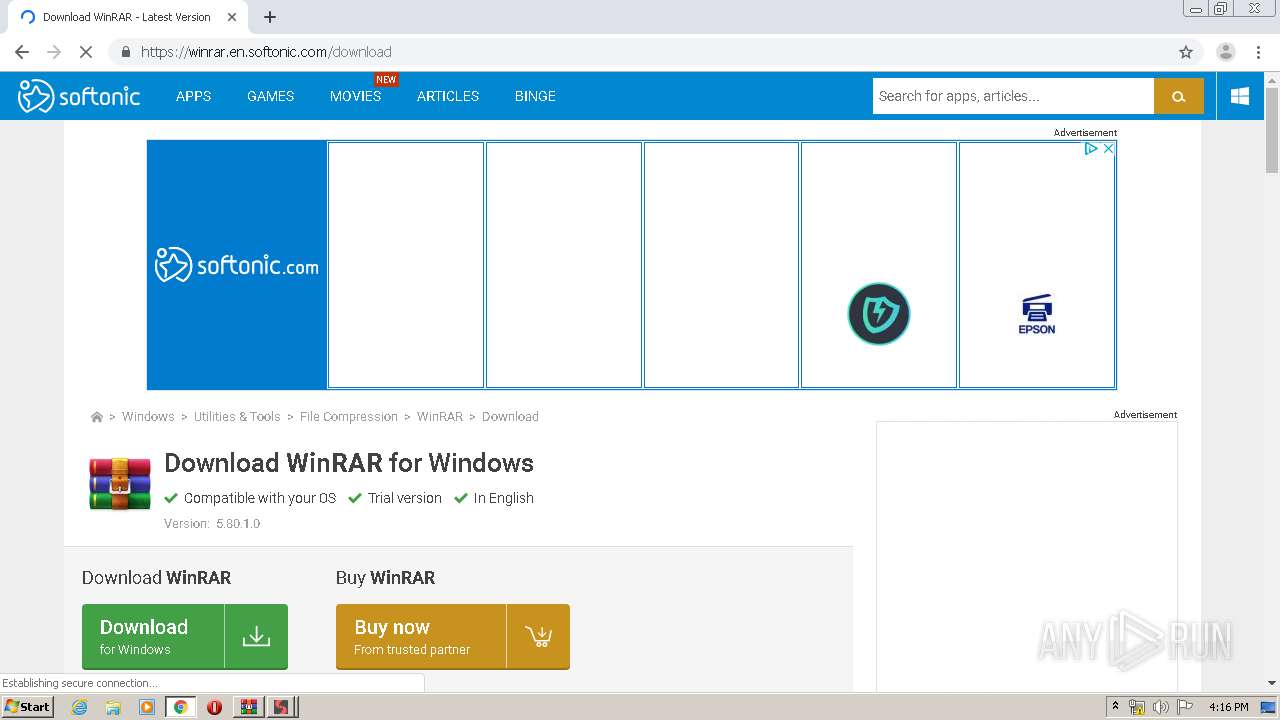Open the Windows Start button
Screen dimensions: 1280x720
click(28, 707)
